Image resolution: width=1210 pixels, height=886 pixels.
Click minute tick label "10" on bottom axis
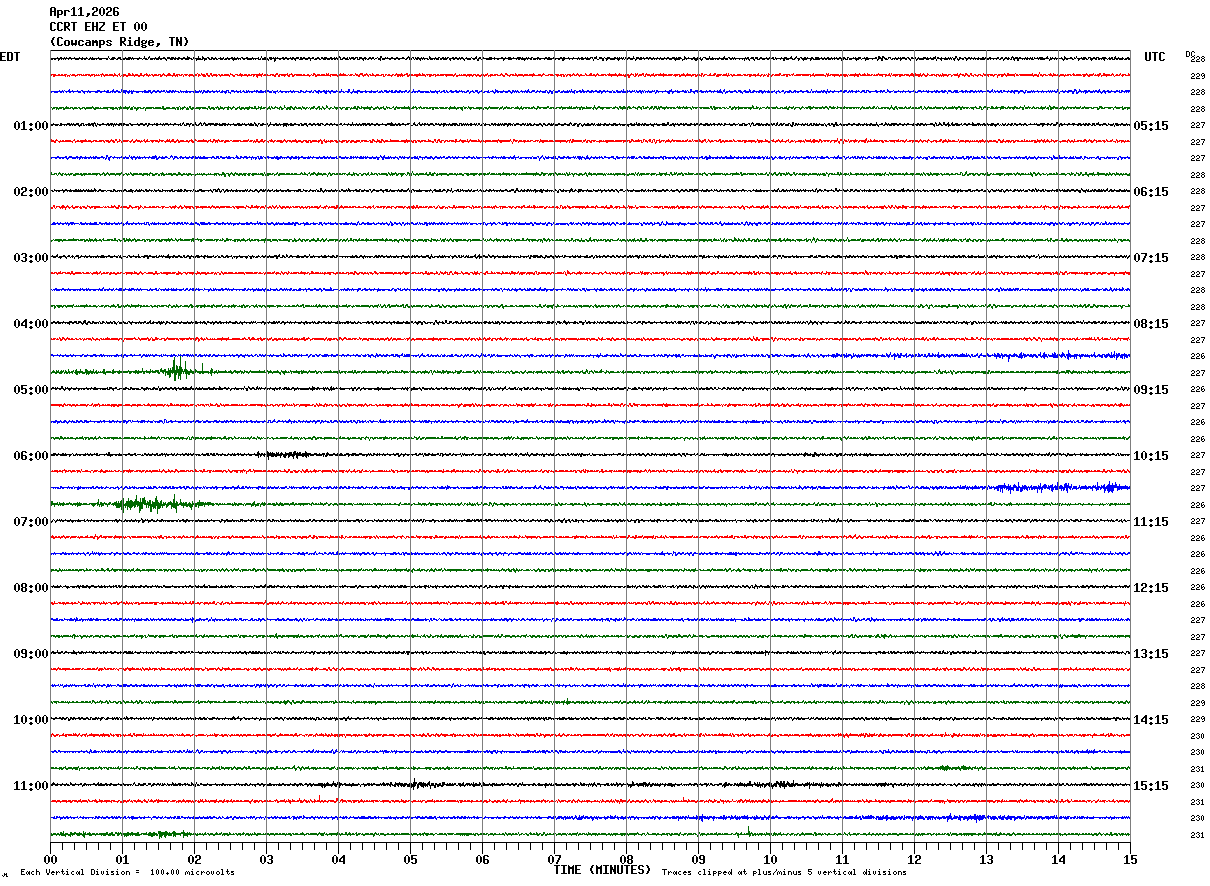770,859
